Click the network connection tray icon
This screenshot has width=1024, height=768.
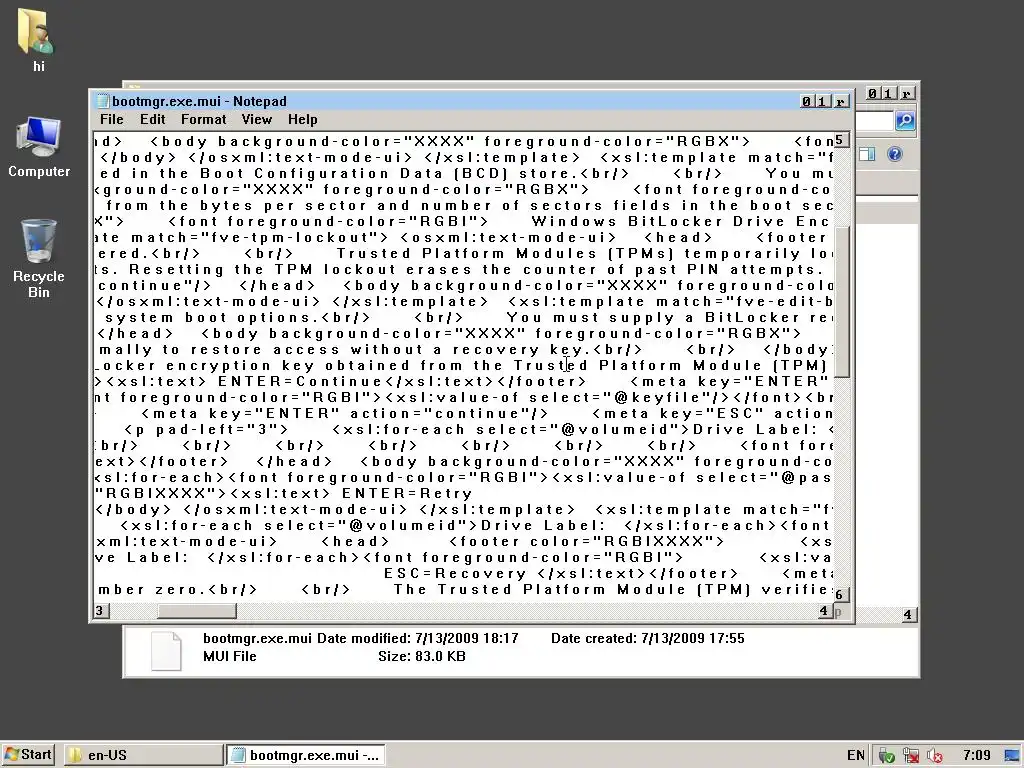pos(911,756)
